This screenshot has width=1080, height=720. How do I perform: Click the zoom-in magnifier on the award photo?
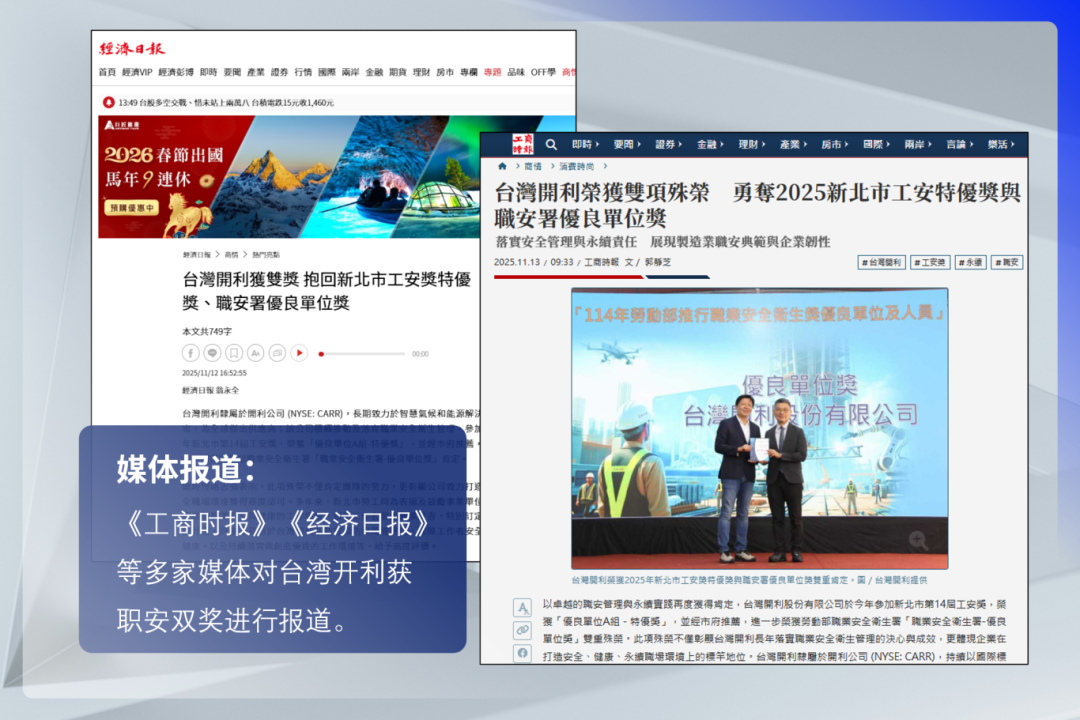[917, 540]
